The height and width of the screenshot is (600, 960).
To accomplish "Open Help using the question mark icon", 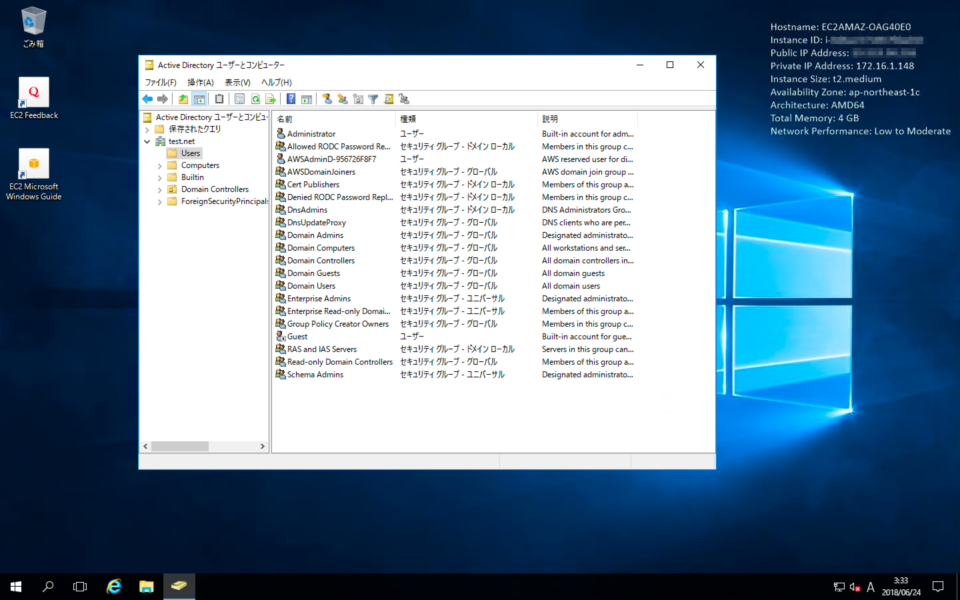I will 291,99.
